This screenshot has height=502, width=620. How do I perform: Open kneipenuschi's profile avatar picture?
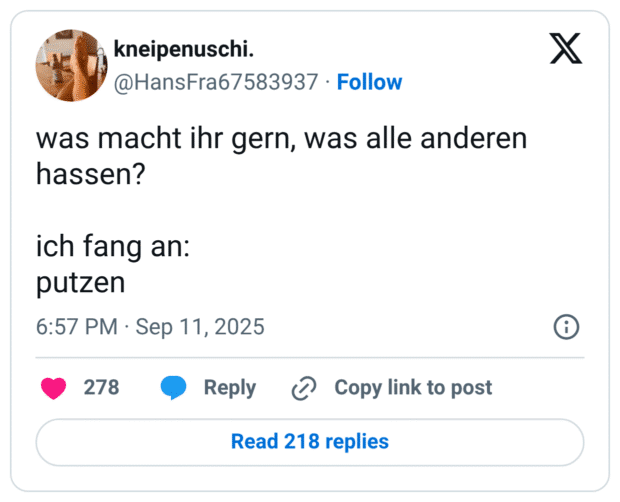(71, 65)
